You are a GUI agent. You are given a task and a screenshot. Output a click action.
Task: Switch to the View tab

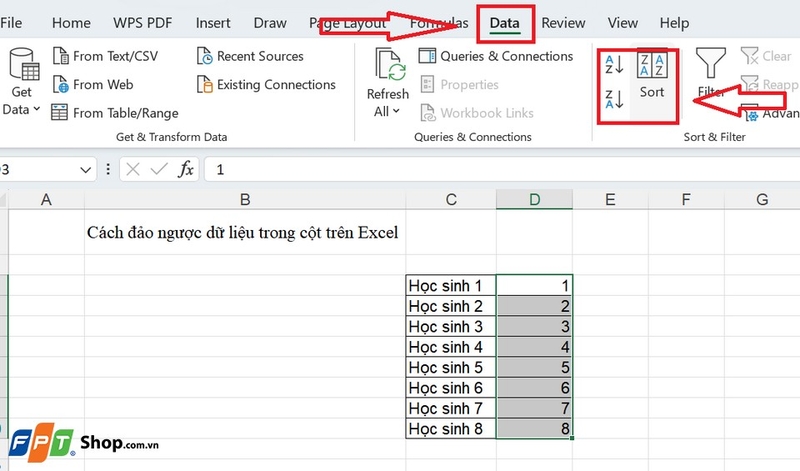(x=622, y=23)
